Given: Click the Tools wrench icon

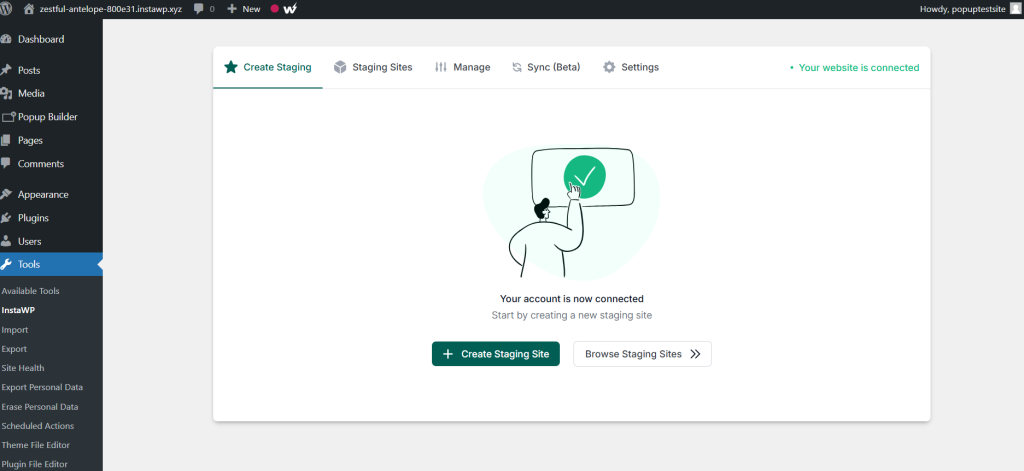Looking at the screenshot, I should [x=6, y=265].
